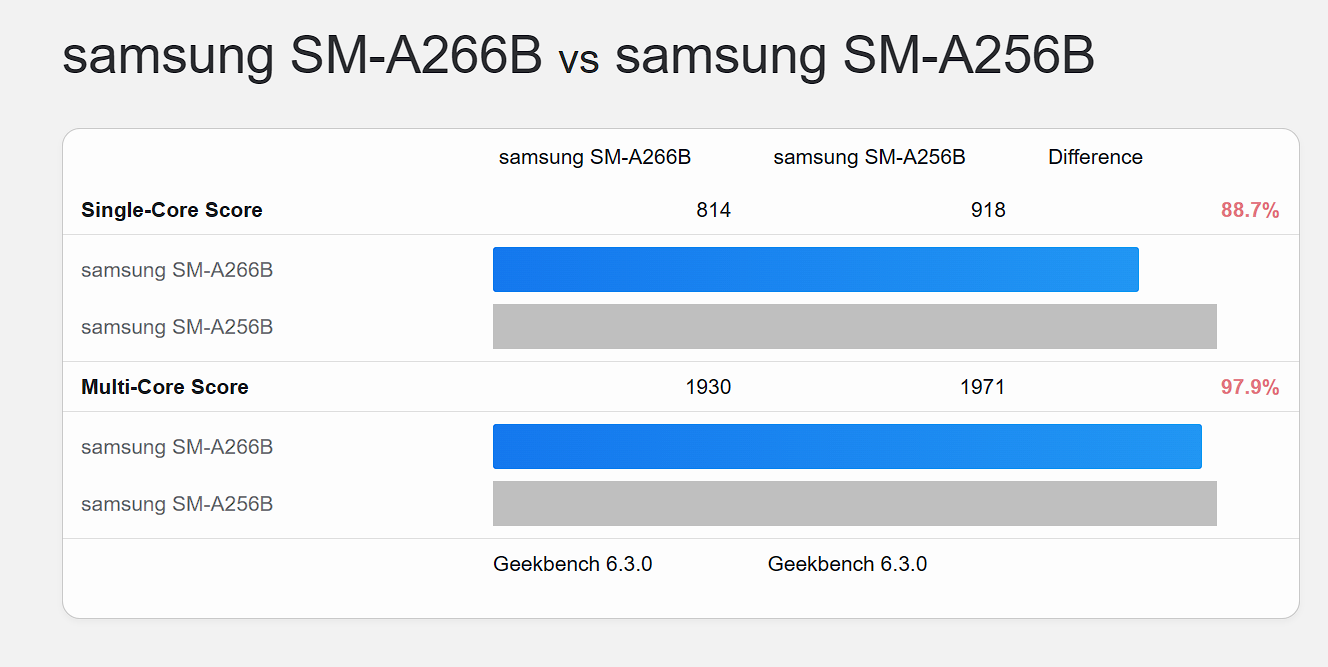Click the gray SM-A256B bar under Multi-Core Score
The image size is (1328, 667).
854,504
